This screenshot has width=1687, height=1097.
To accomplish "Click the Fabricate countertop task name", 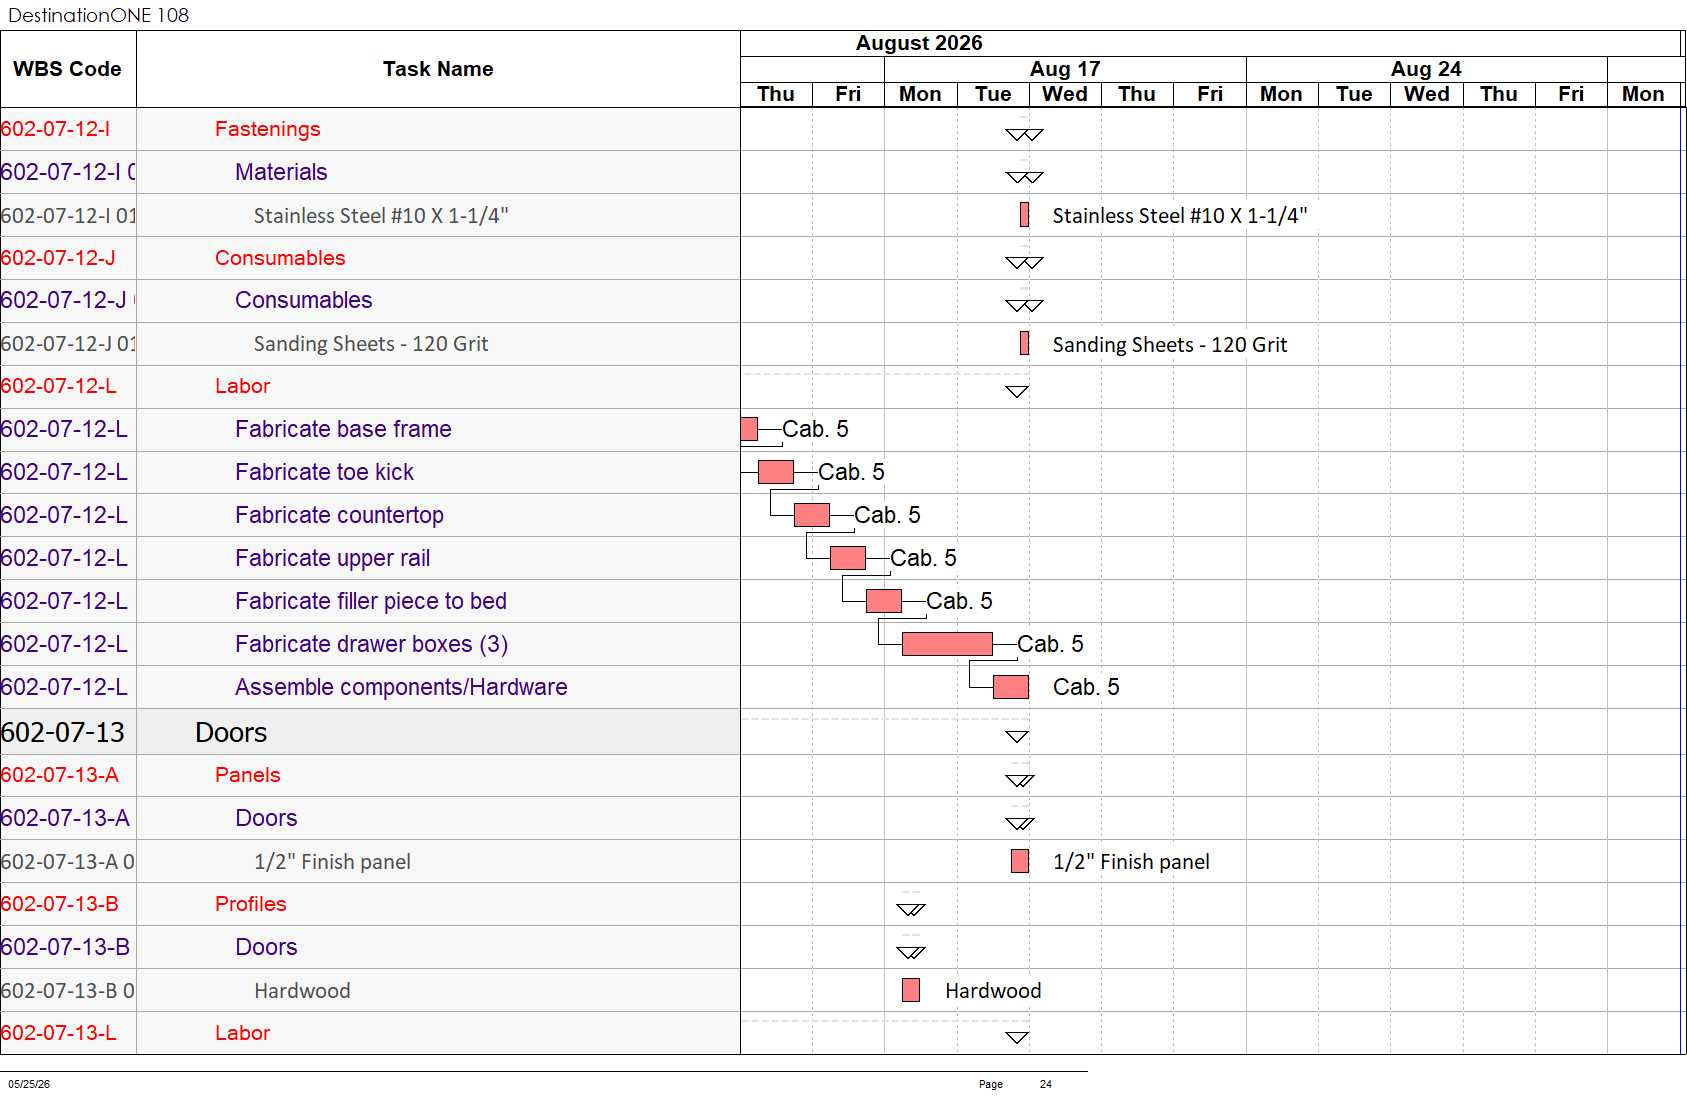I will pos(339,515).
